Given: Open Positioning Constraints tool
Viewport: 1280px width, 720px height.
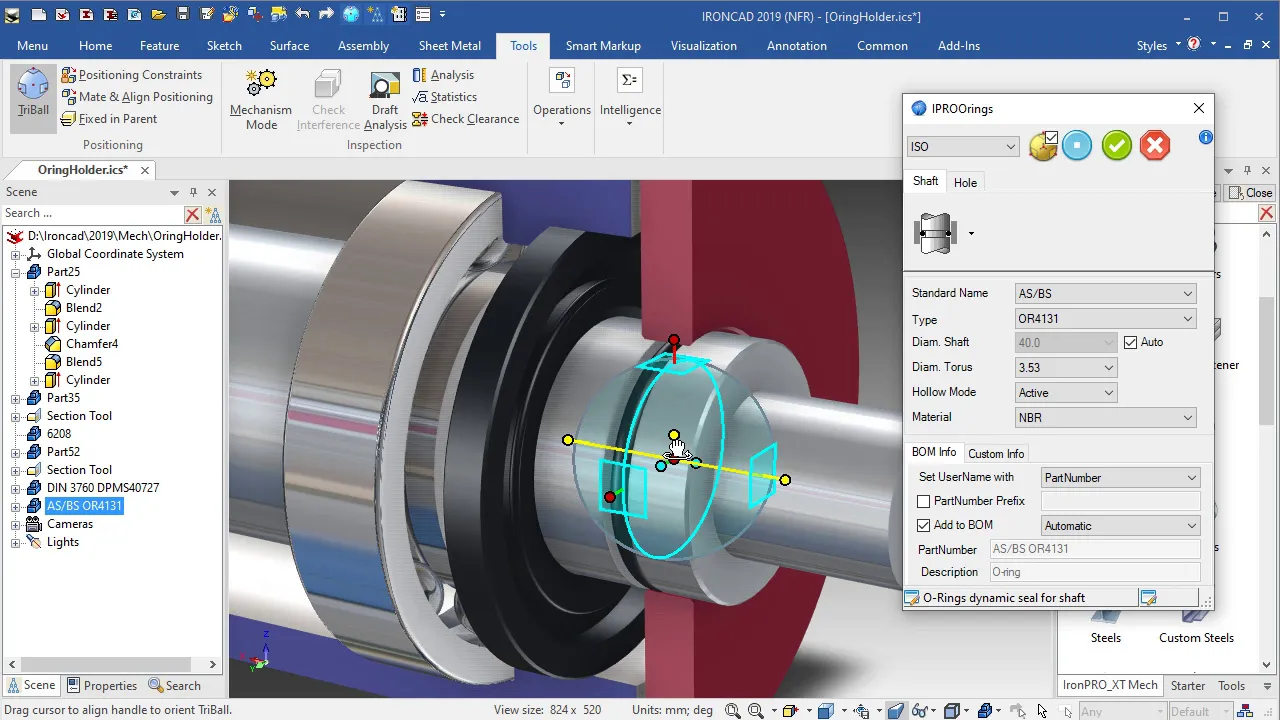Looking at the screenshot, I should click(132, 75).
